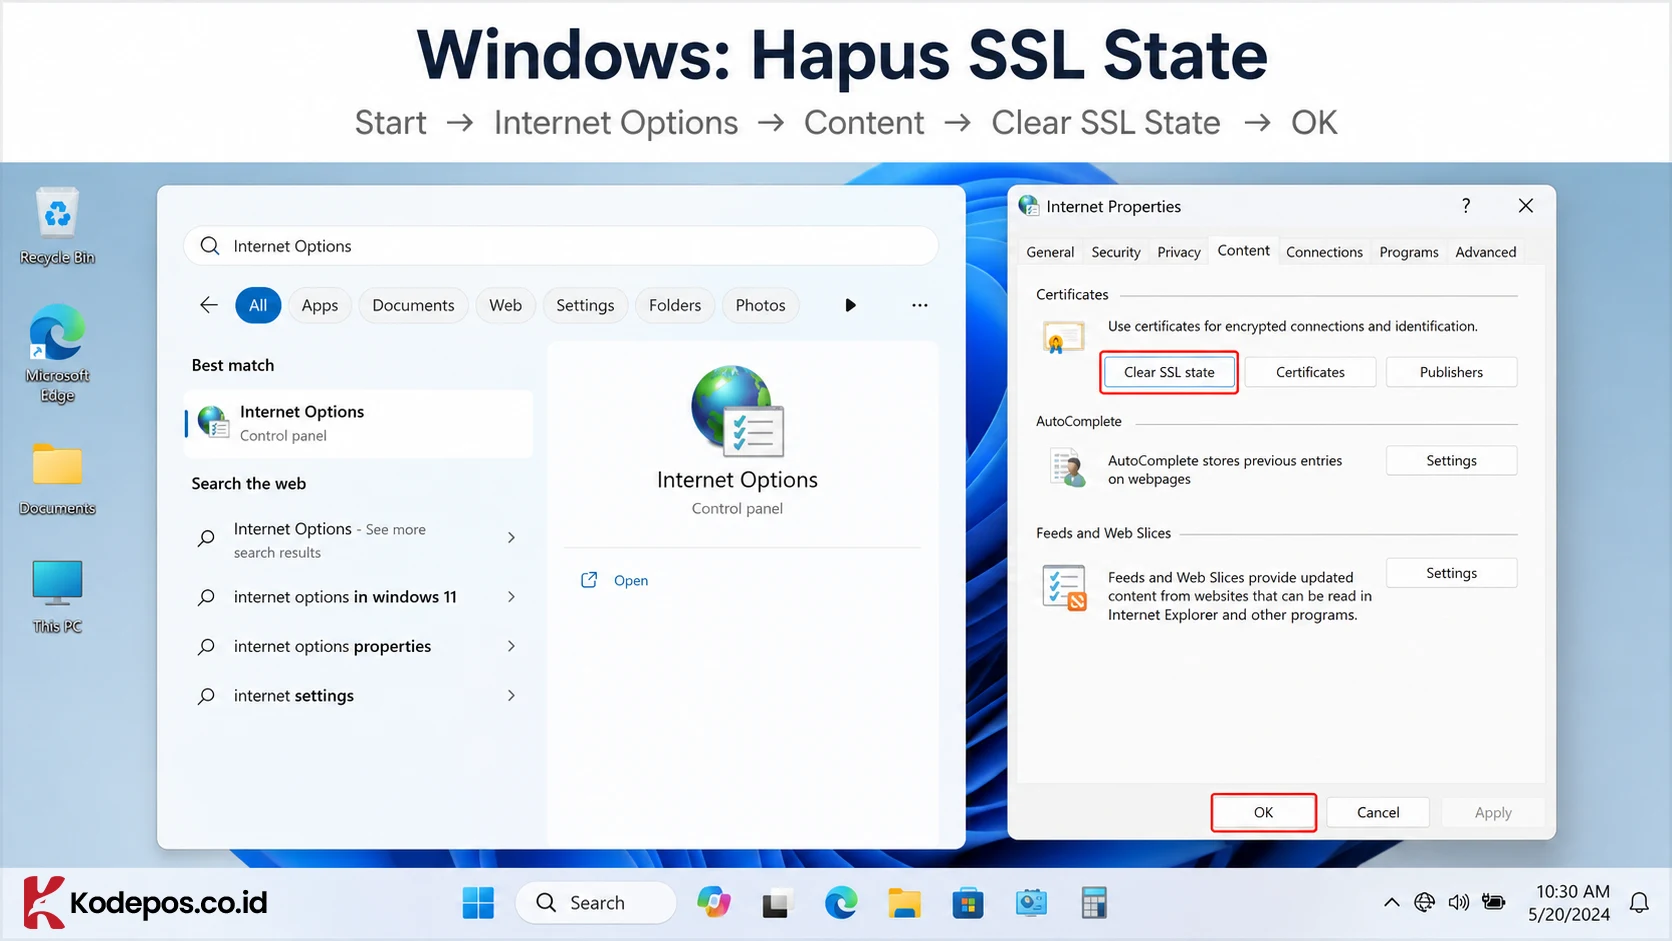Open the Microsoft Edge desktop shortcut
Viewport: 1672px width, 941px height.
click(57, 352)
